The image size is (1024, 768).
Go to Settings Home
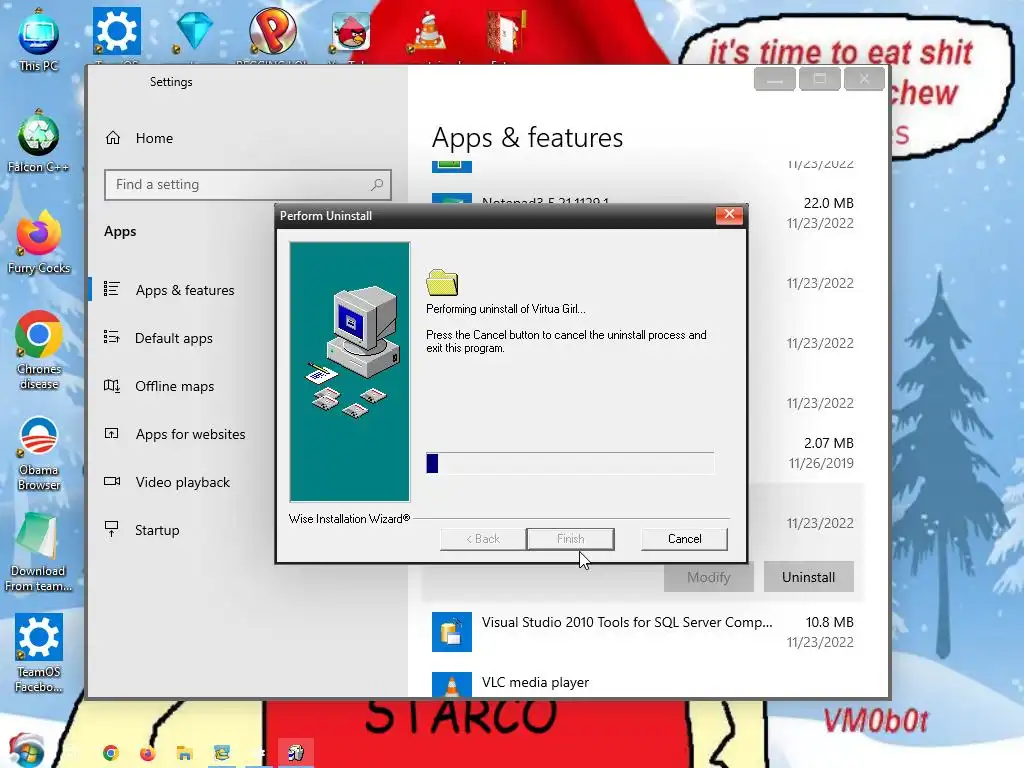(154, 138)
